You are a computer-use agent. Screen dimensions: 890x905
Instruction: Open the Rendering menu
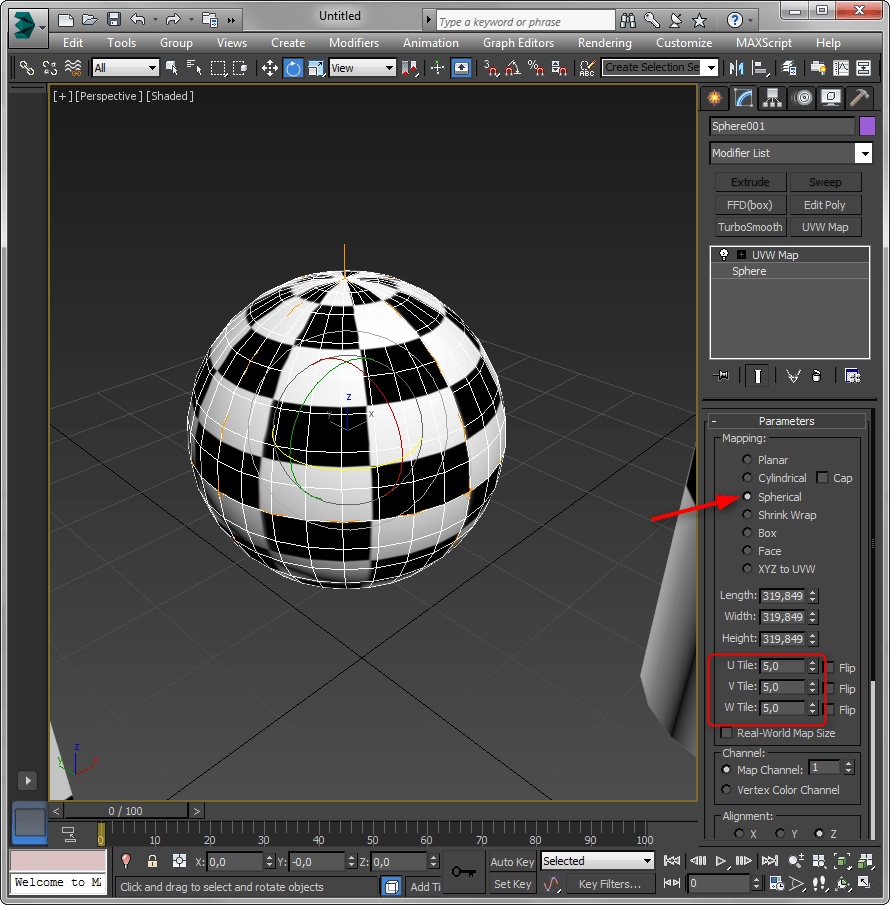(x=604, y=43)
